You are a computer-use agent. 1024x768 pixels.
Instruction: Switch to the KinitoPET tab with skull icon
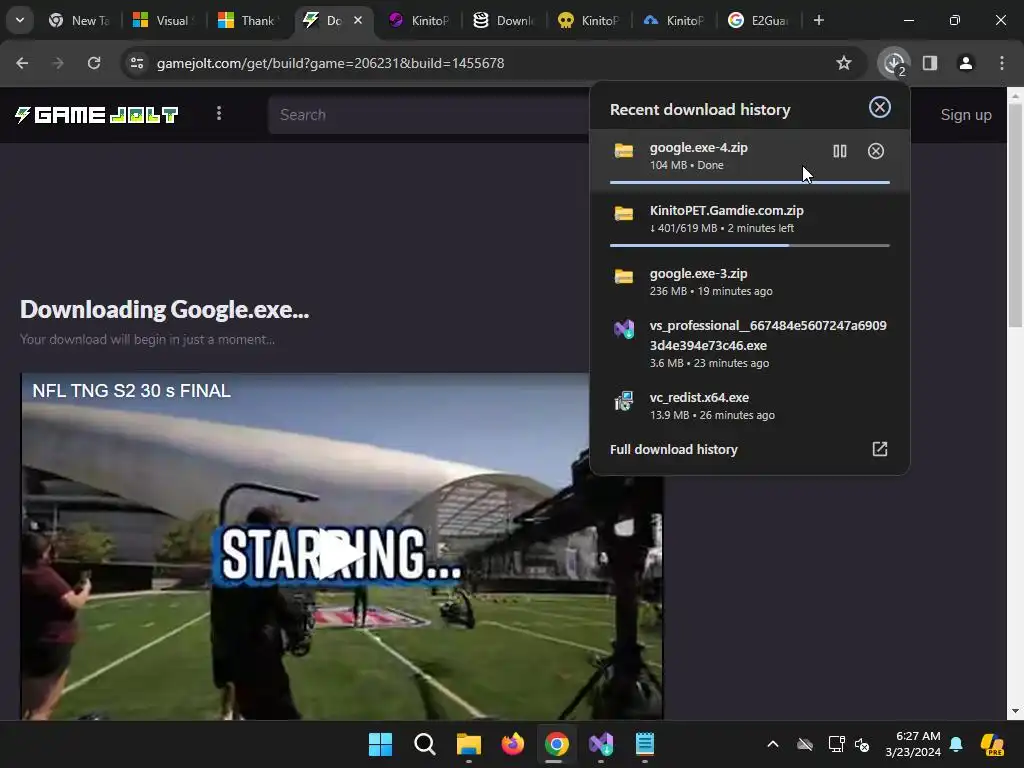tap(588, 20)
